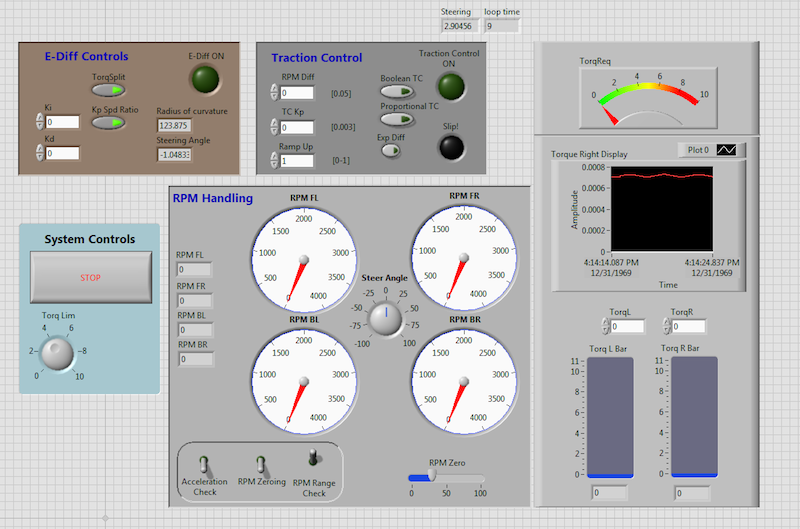Click the TorqReq meter gauge

tap(647, 100)
